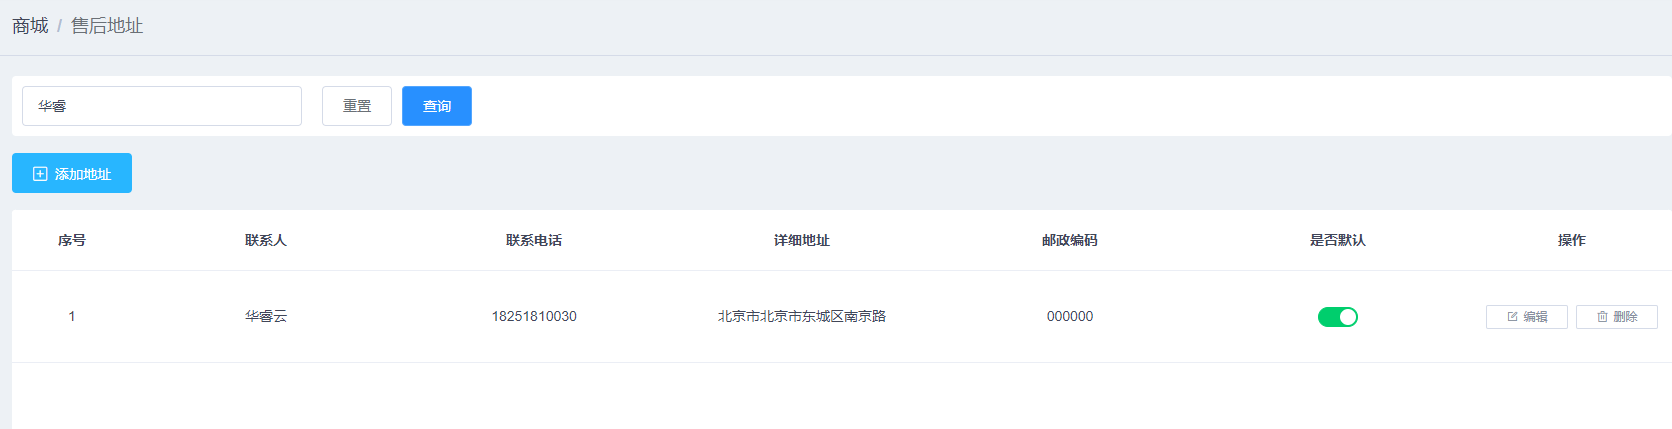Click the 操作 column header

pyautogui.click(x=1572, y=240)
